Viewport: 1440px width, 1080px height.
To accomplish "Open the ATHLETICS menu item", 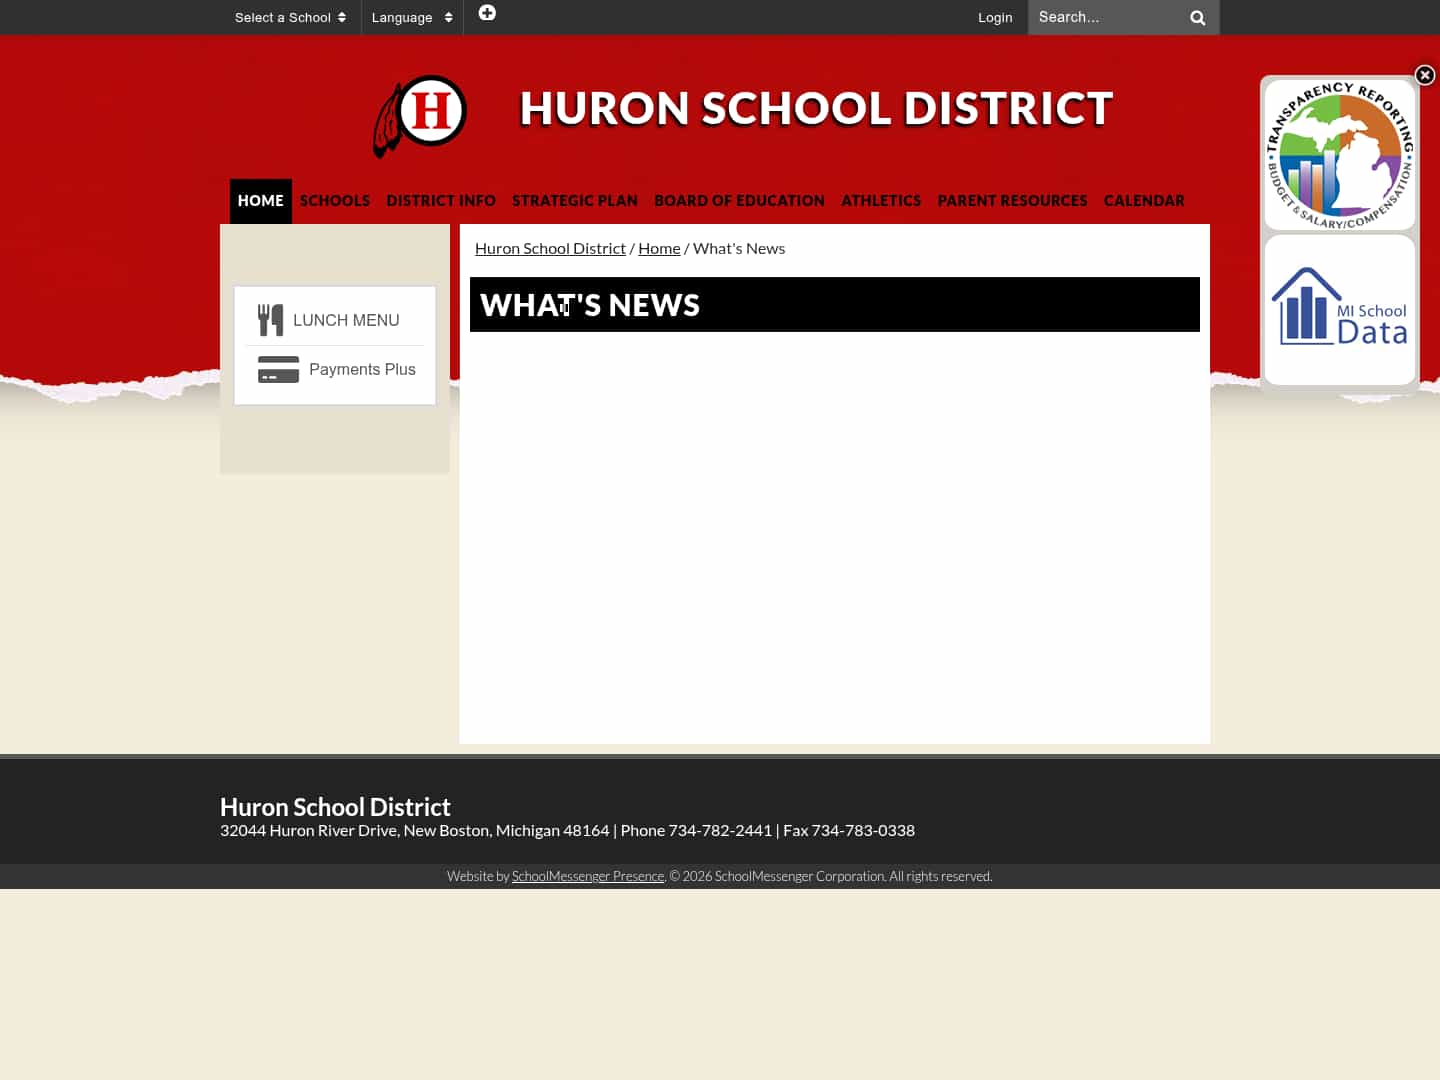I will coord(881,200).
